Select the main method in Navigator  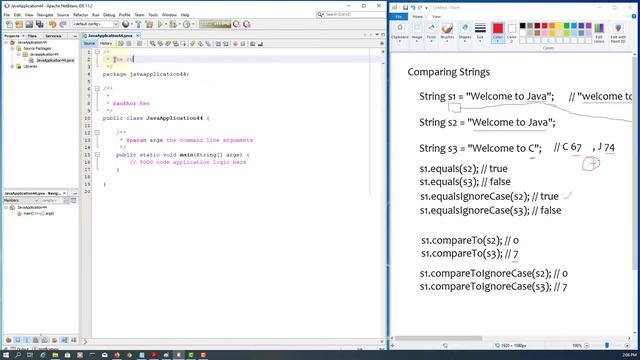(38, 213)
